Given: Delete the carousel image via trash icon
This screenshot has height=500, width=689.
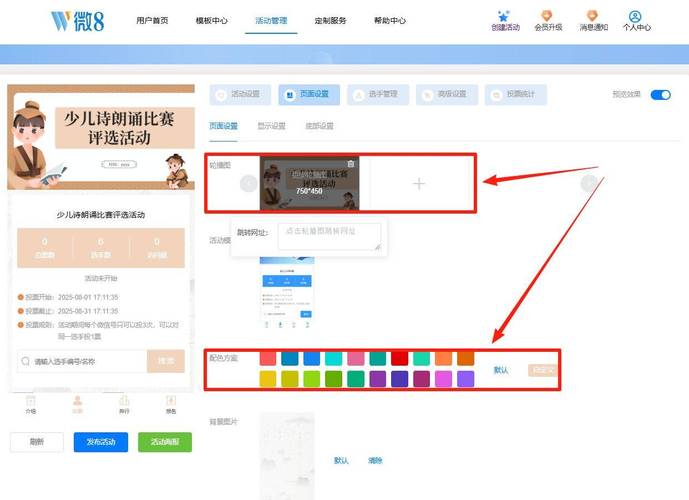Looking at the screenshot, I should (350, 164).
